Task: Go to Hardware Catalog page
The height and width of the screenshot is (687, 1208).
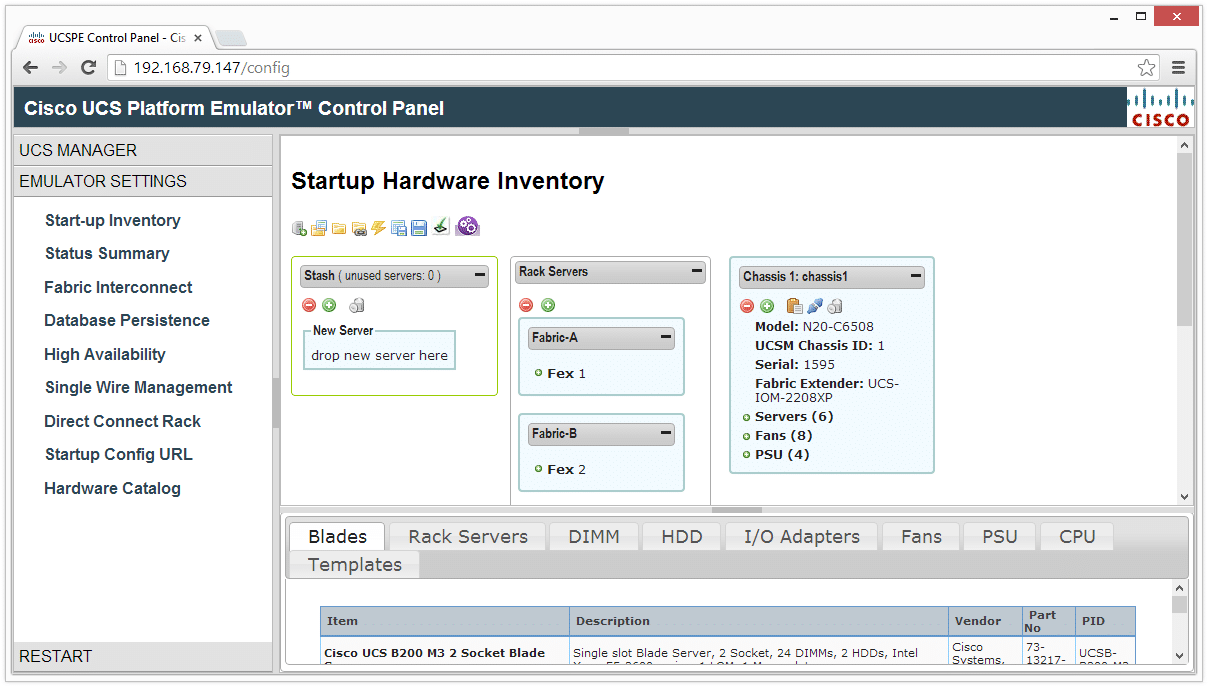Action: [x=112, y=489]
